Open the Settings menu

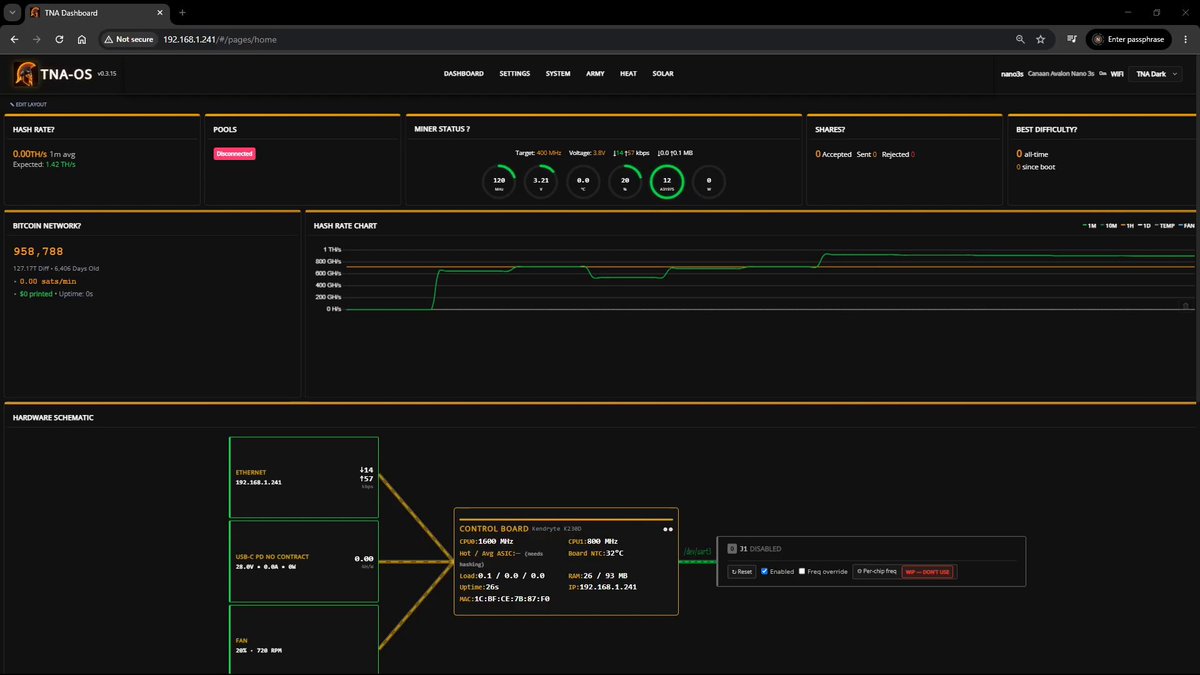click(515, 74)
